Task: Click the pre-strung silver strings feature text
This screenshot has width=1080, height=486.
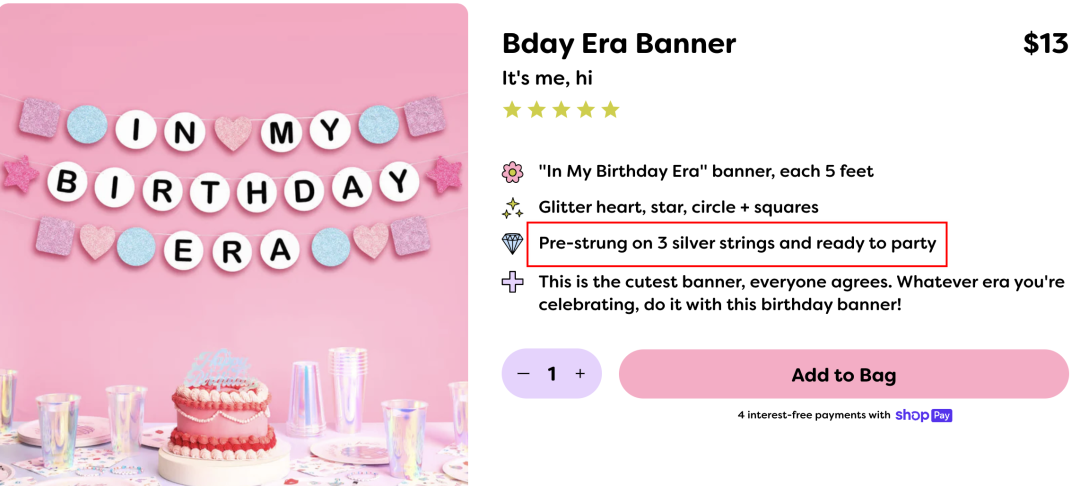Action: (x=737, y=243)
